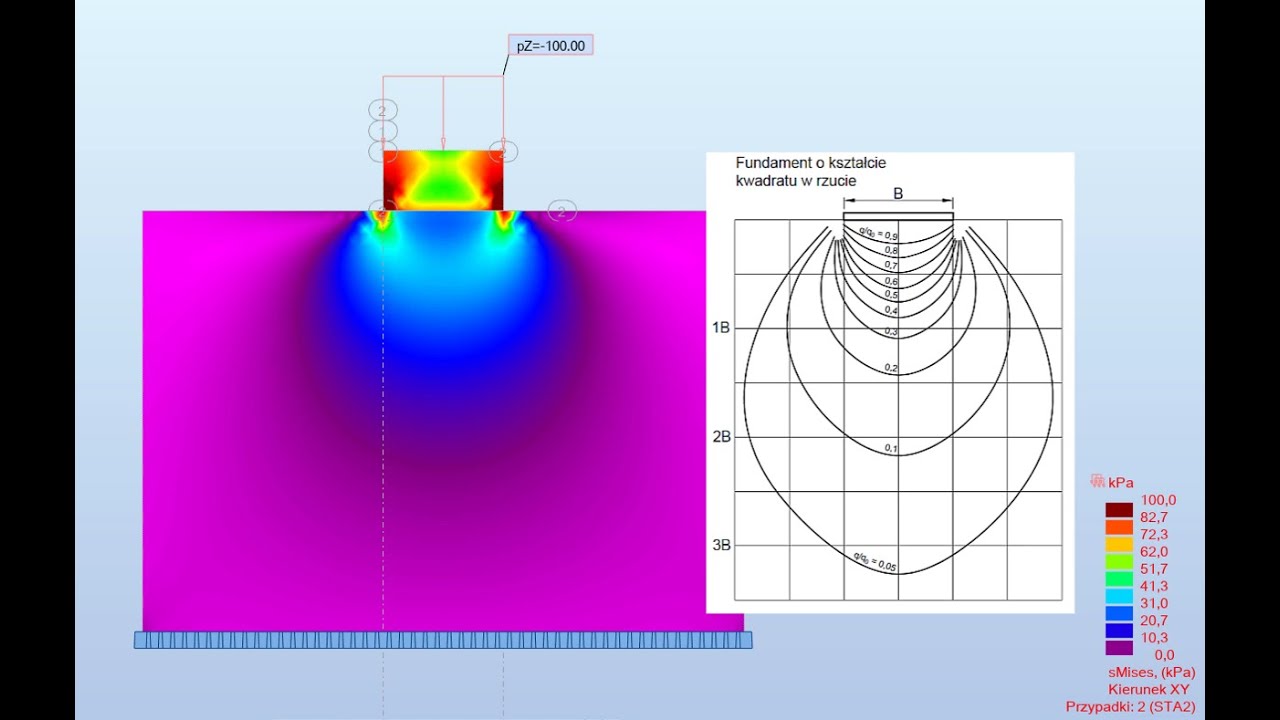The image size is (1280, 720).
Task: Select the stress-colored foundation block in the model
Action: pos(443,180)
